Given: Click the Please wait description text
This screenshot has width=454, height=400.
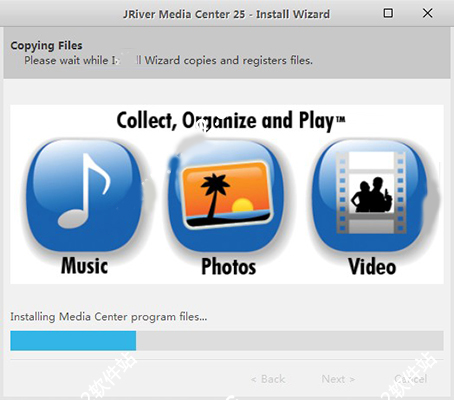Looking at the screenshot, I should point(168,60).
